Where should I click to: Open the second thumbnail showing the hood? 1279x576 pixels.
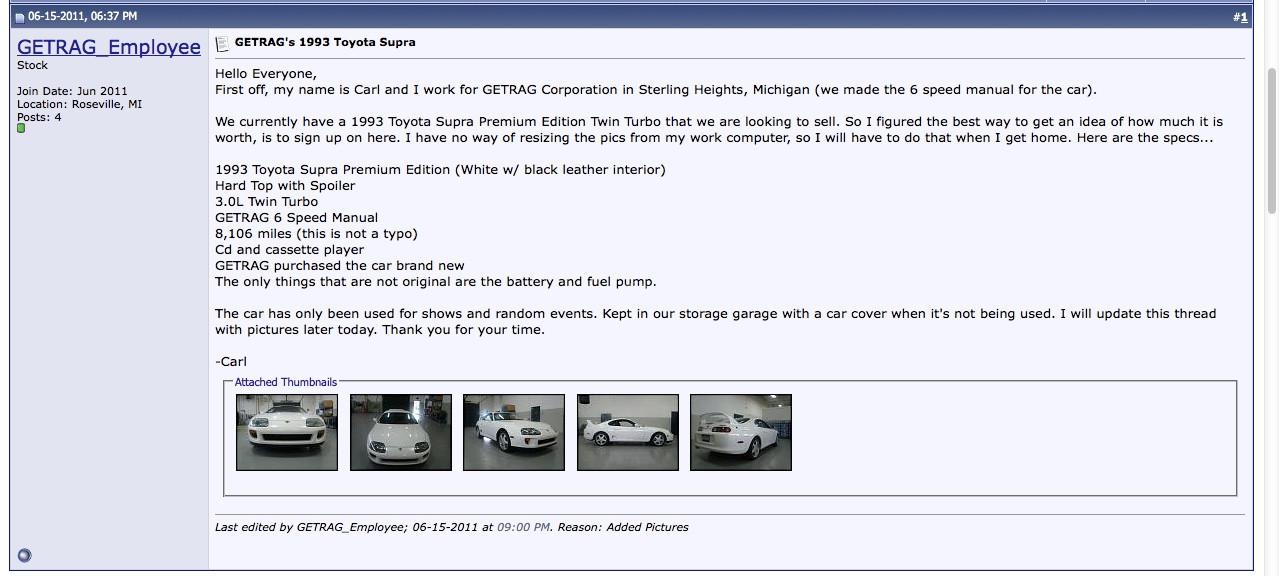pyautogui.click(x=400, y=432)
